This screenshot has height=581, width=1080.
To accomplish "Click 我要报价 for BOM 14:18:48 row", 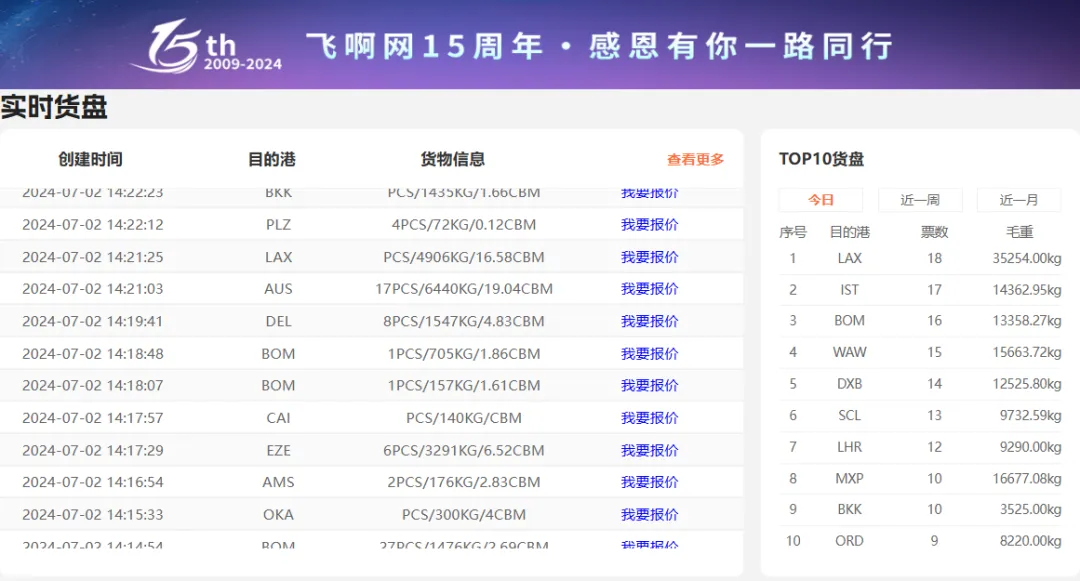I will 650,353.
